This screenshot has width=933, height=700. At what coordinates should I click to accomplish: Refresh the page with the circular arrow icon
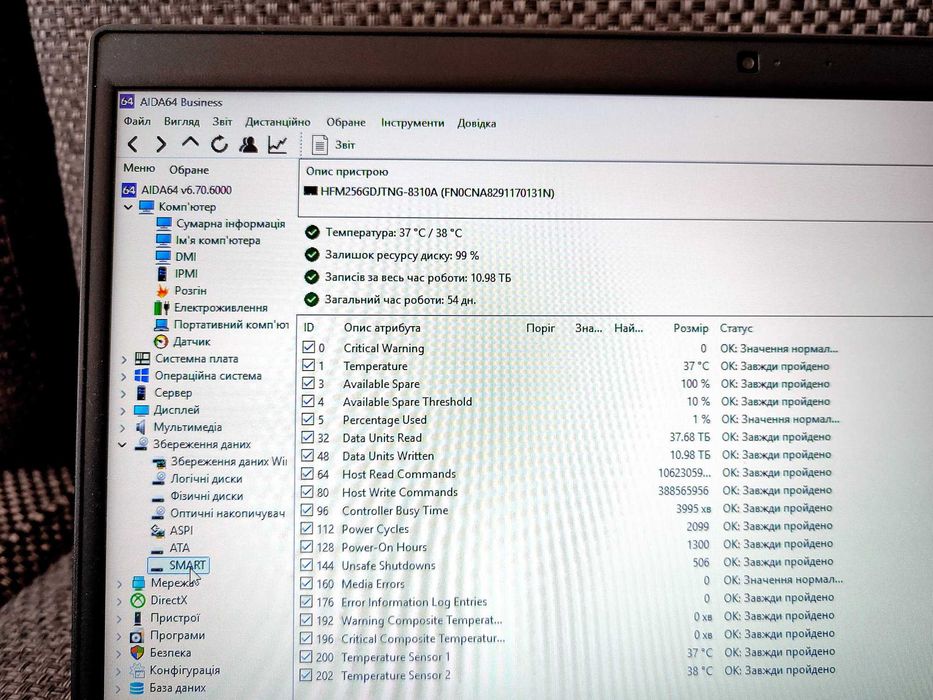point(219,144)
